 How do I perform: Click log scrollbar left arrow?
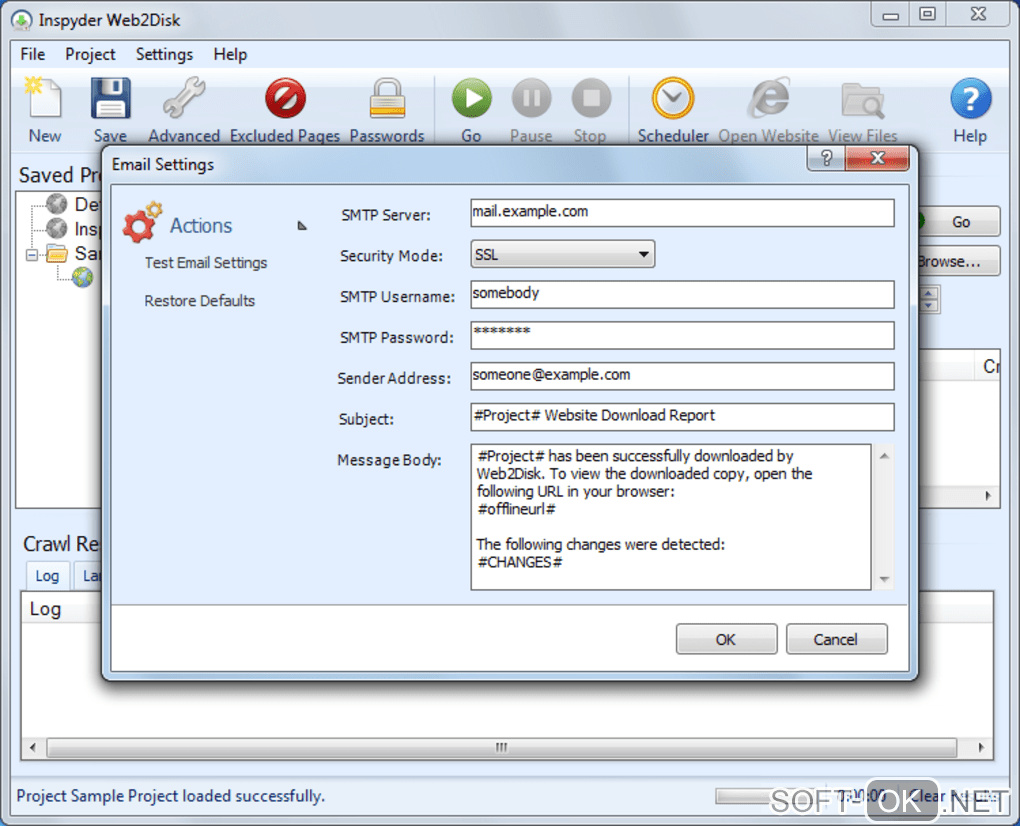coord(33,747)
